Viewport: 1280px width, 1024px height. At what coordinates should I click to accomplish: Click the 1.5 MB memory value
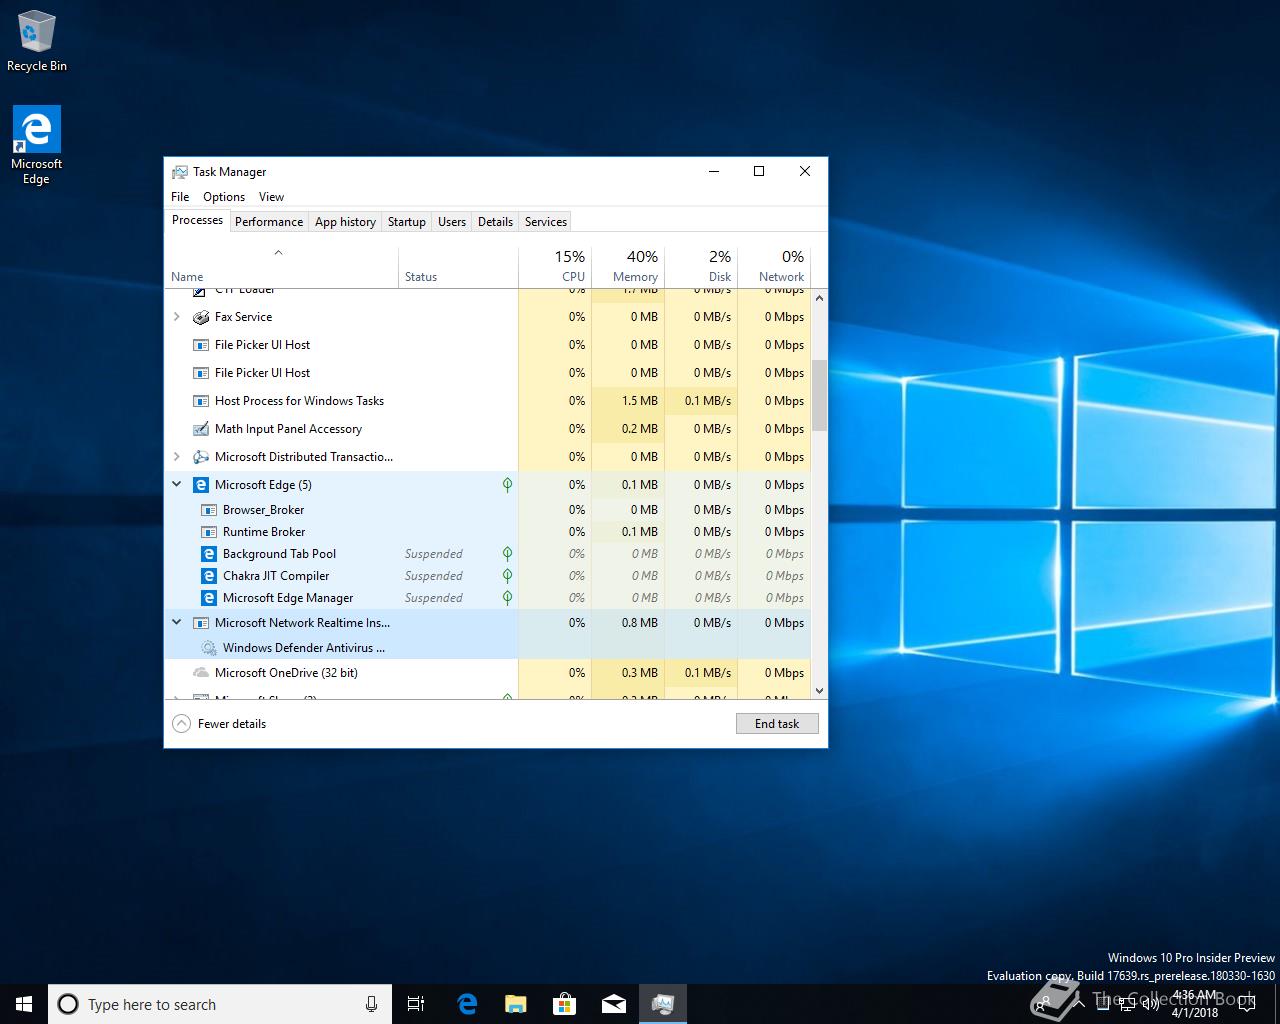[x=639, y=401]
